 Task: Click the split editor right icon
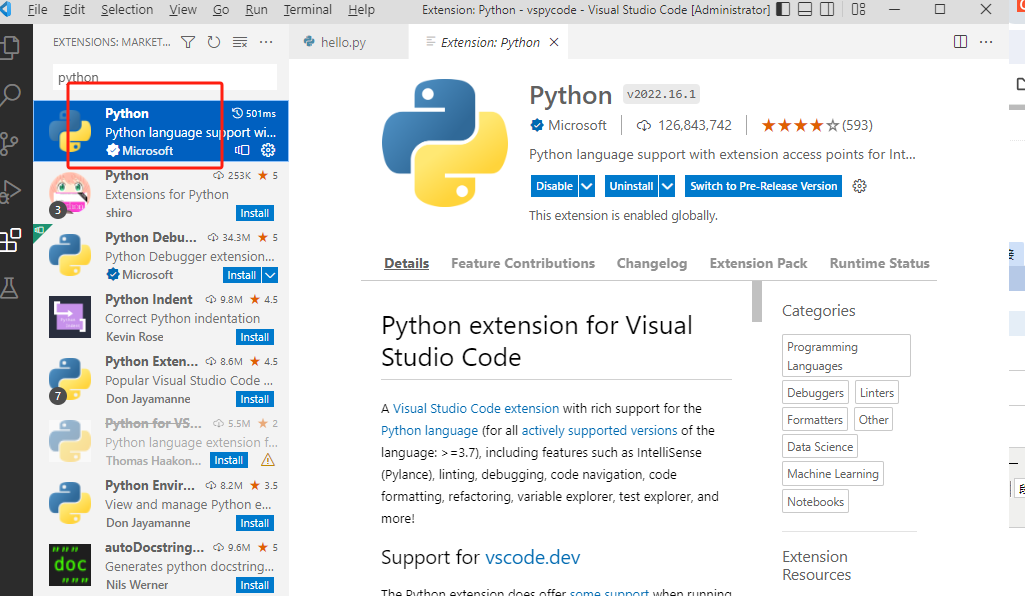click(960, 42)
